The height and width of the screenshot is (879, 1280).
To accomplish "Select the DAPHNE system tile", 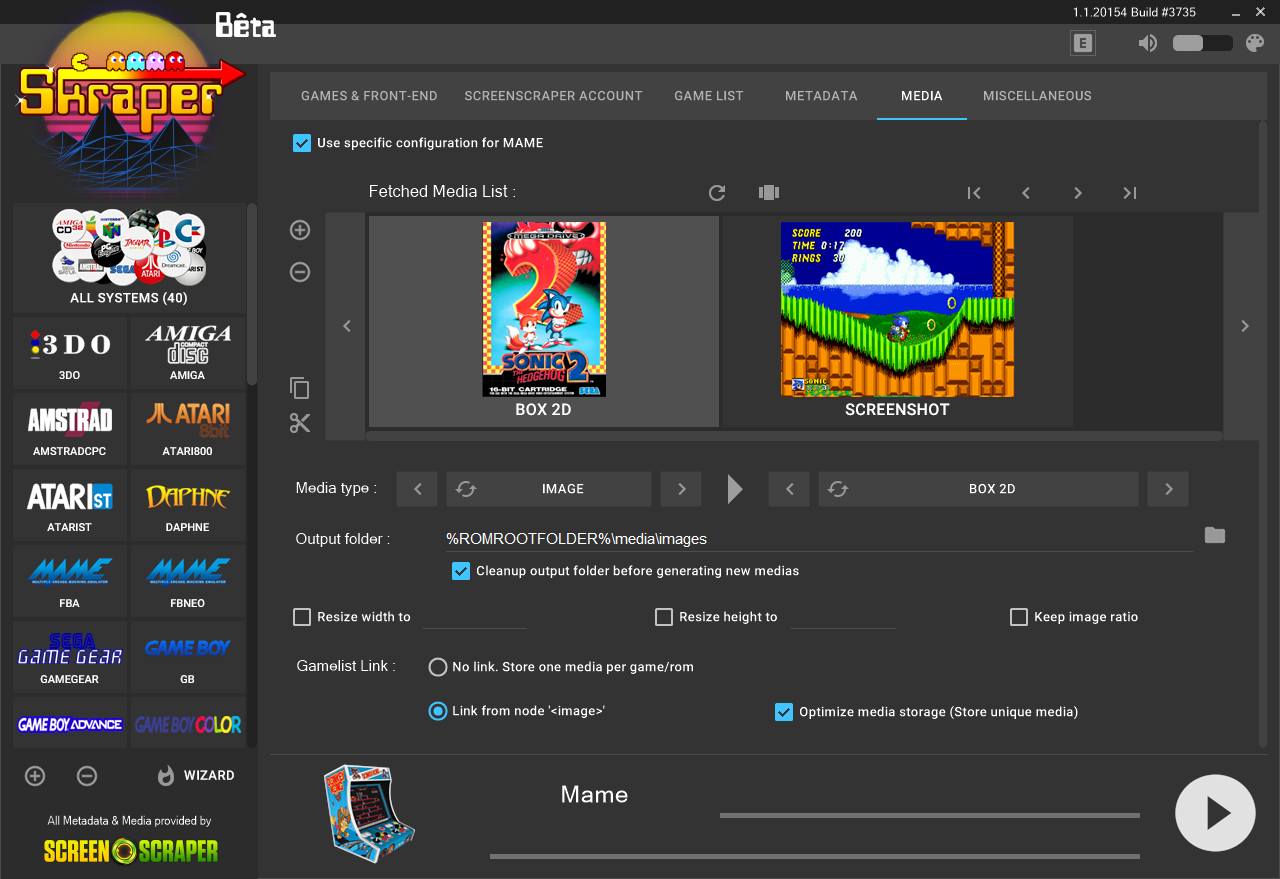I will [x=187, y=504].
